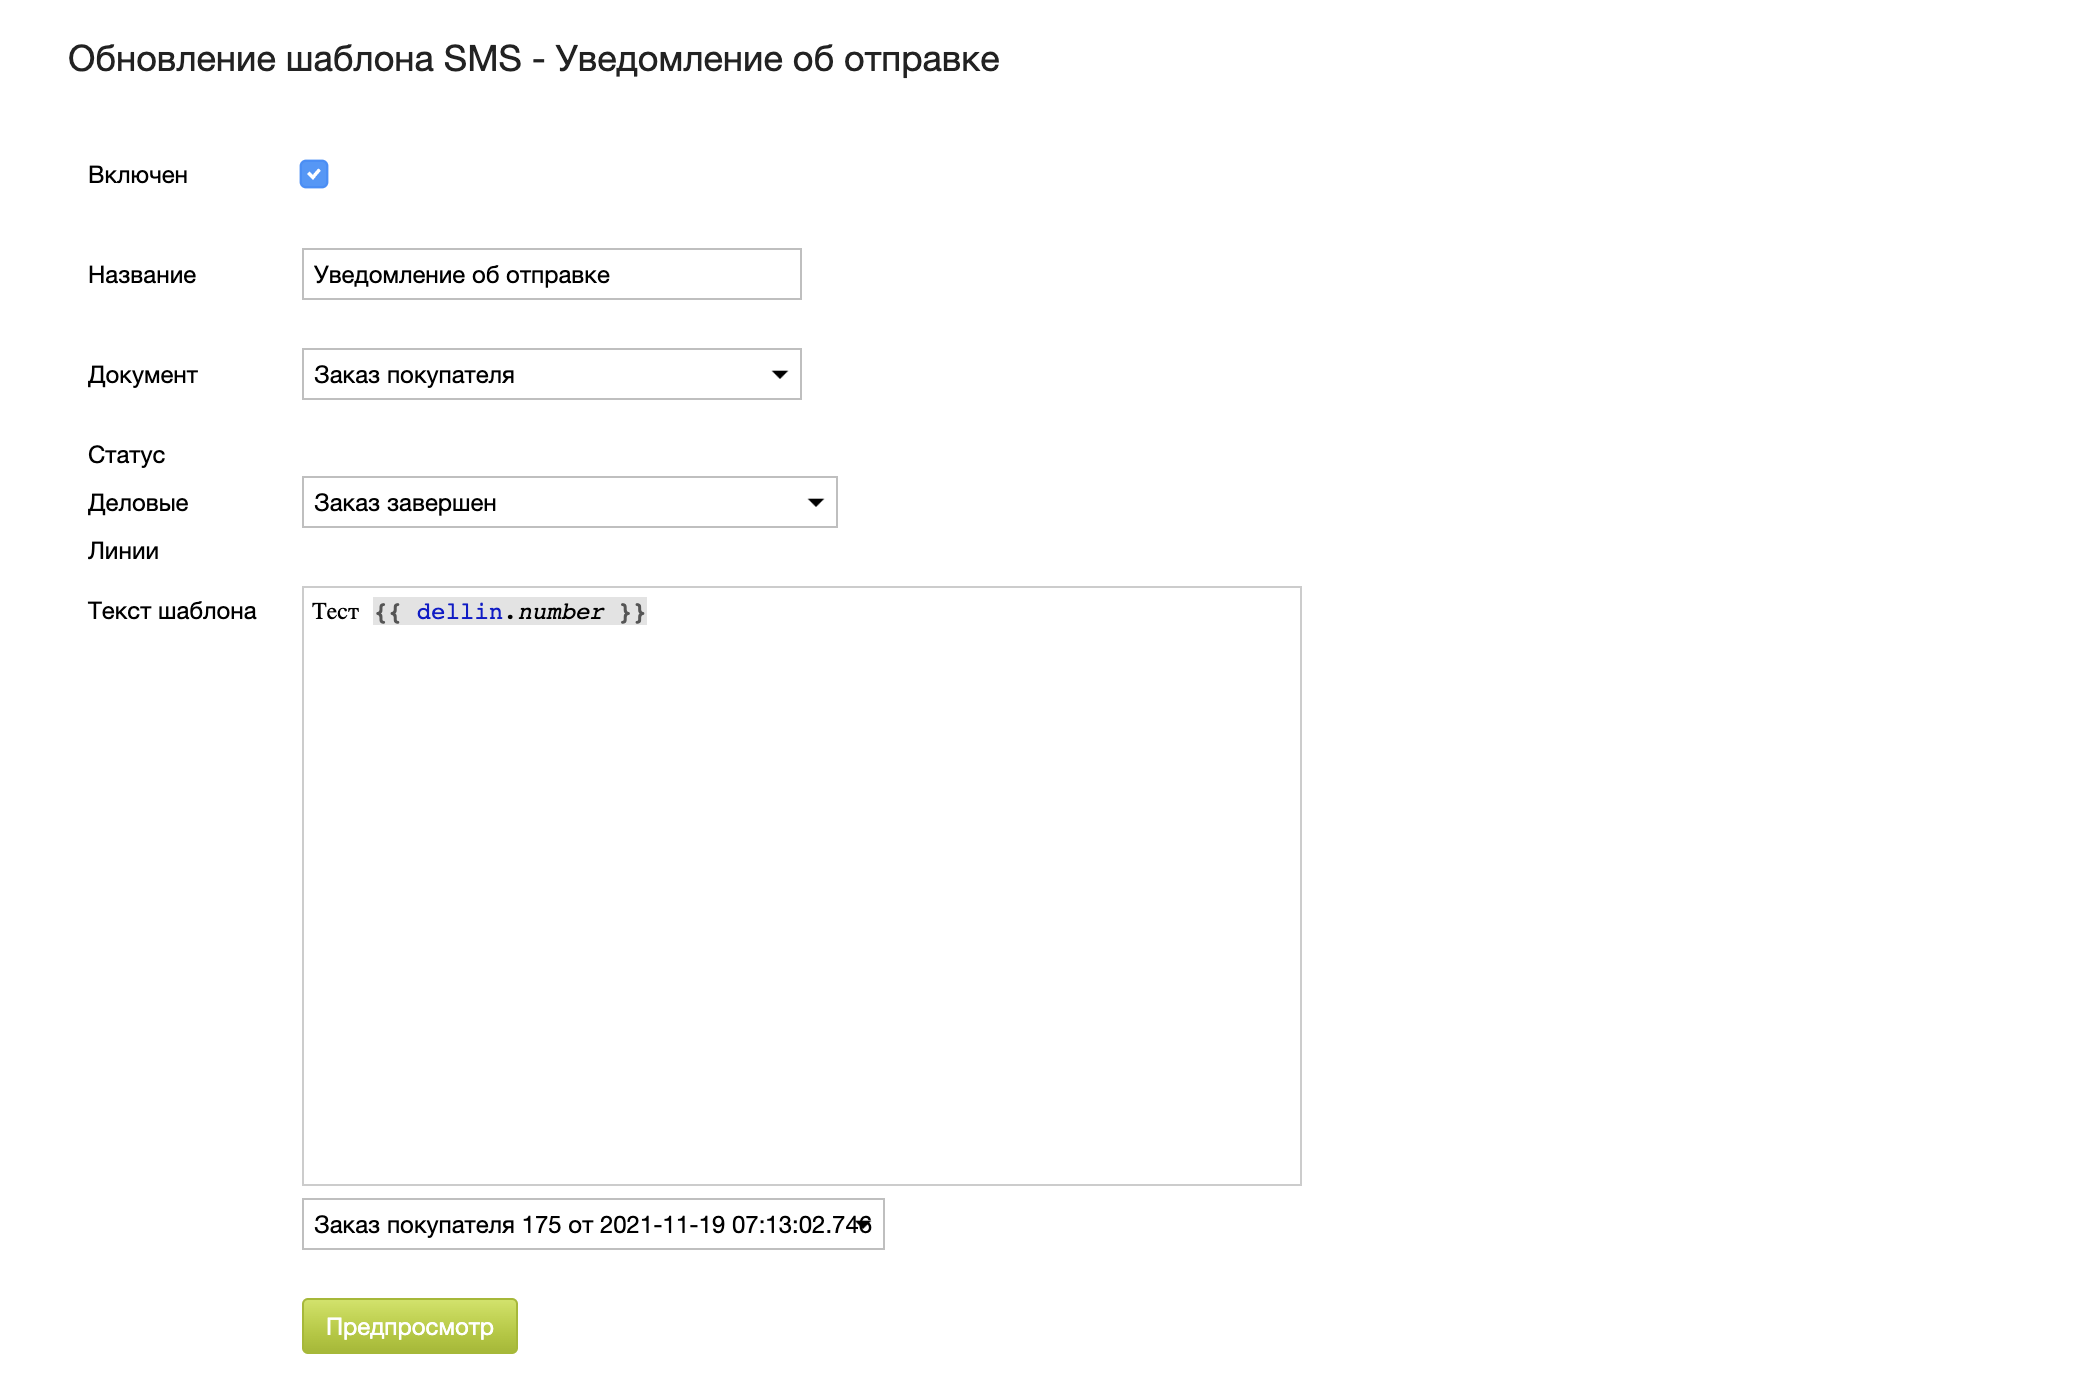Click the arrow icon of status dropdown

coord(816,503)
